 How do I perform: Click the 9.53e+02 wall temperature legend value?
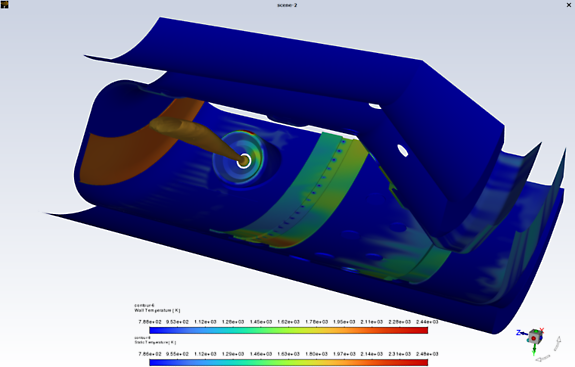177,322
